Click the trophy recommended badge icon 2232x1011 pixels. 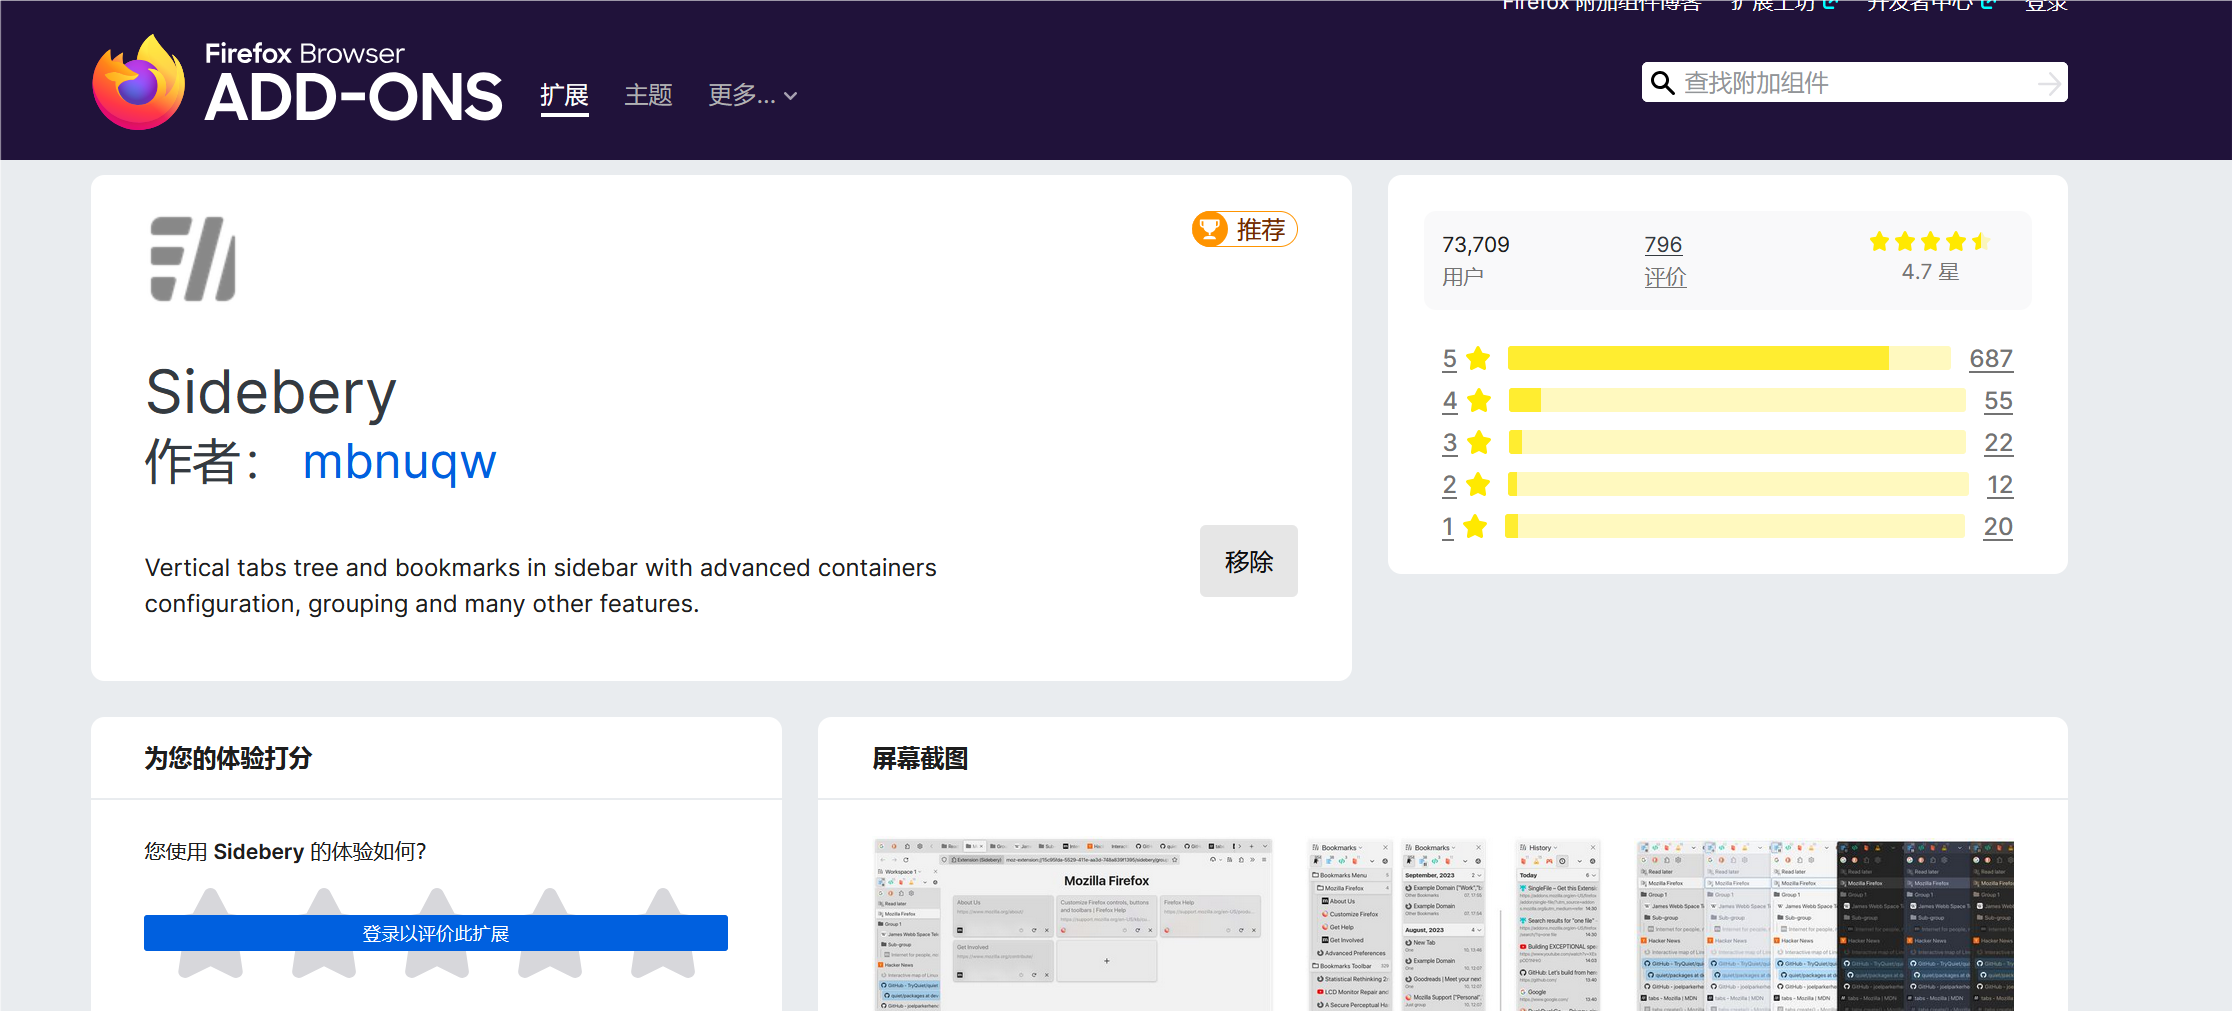coord(1210,229)
